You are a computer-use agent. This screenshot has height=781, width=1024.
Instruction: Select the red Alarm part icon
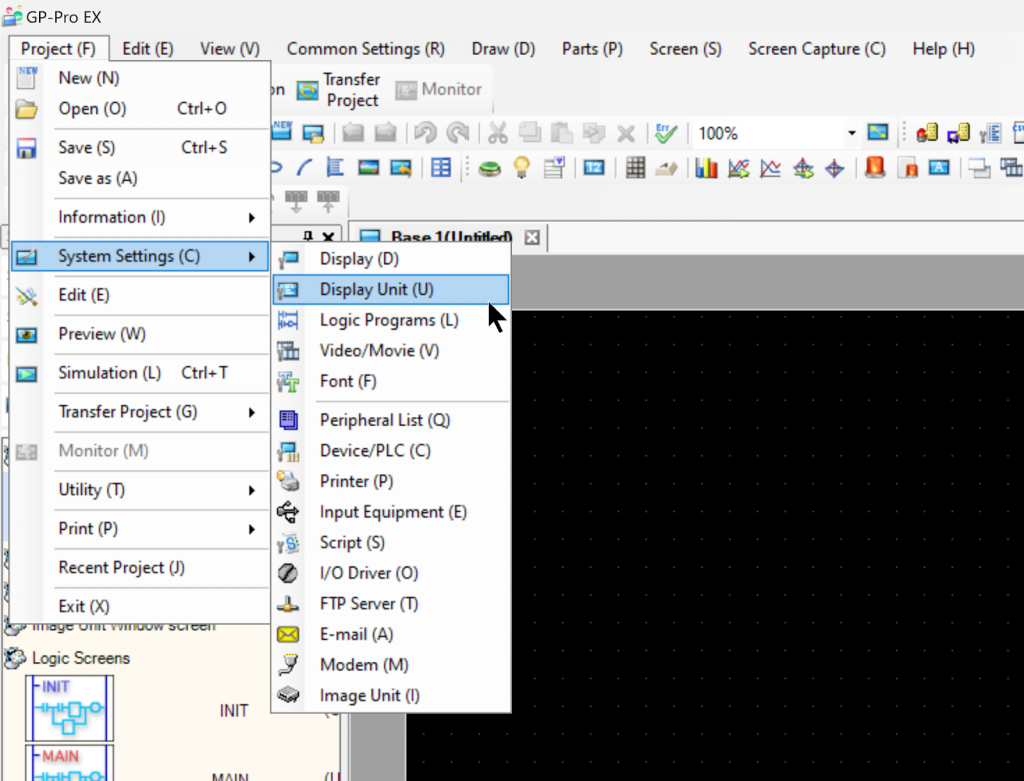(875, 168)
